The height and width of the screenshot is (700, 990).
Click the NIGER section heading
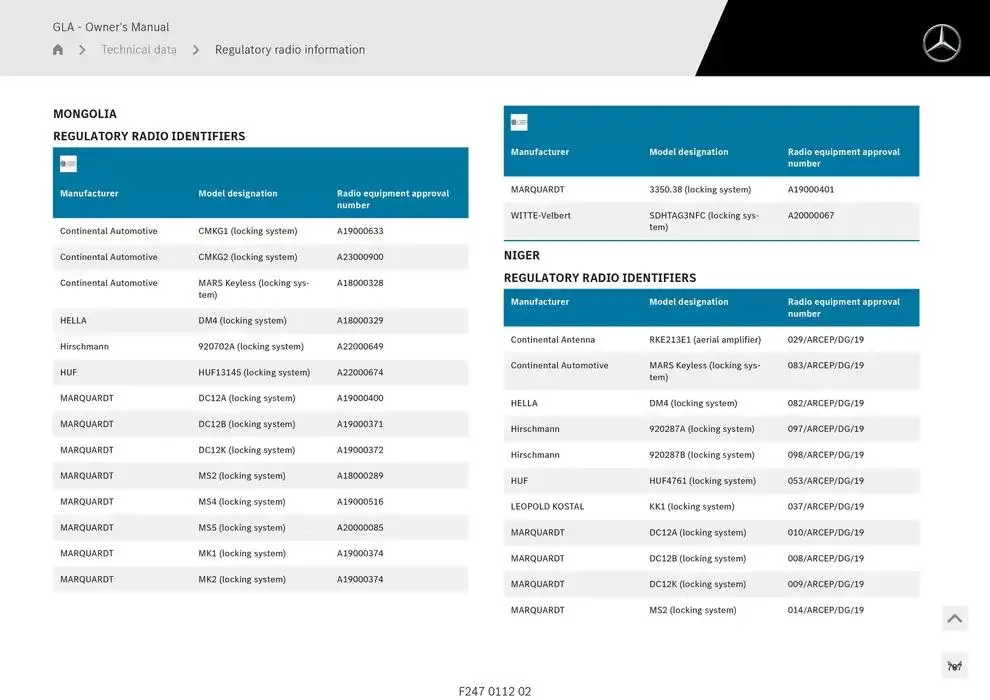[522, 256]
